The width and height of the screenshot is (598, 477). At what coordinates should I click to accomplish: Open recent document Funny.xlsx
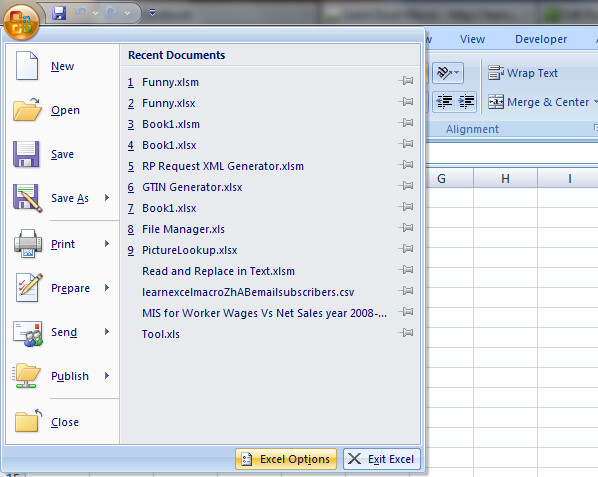tap(169, 103)
